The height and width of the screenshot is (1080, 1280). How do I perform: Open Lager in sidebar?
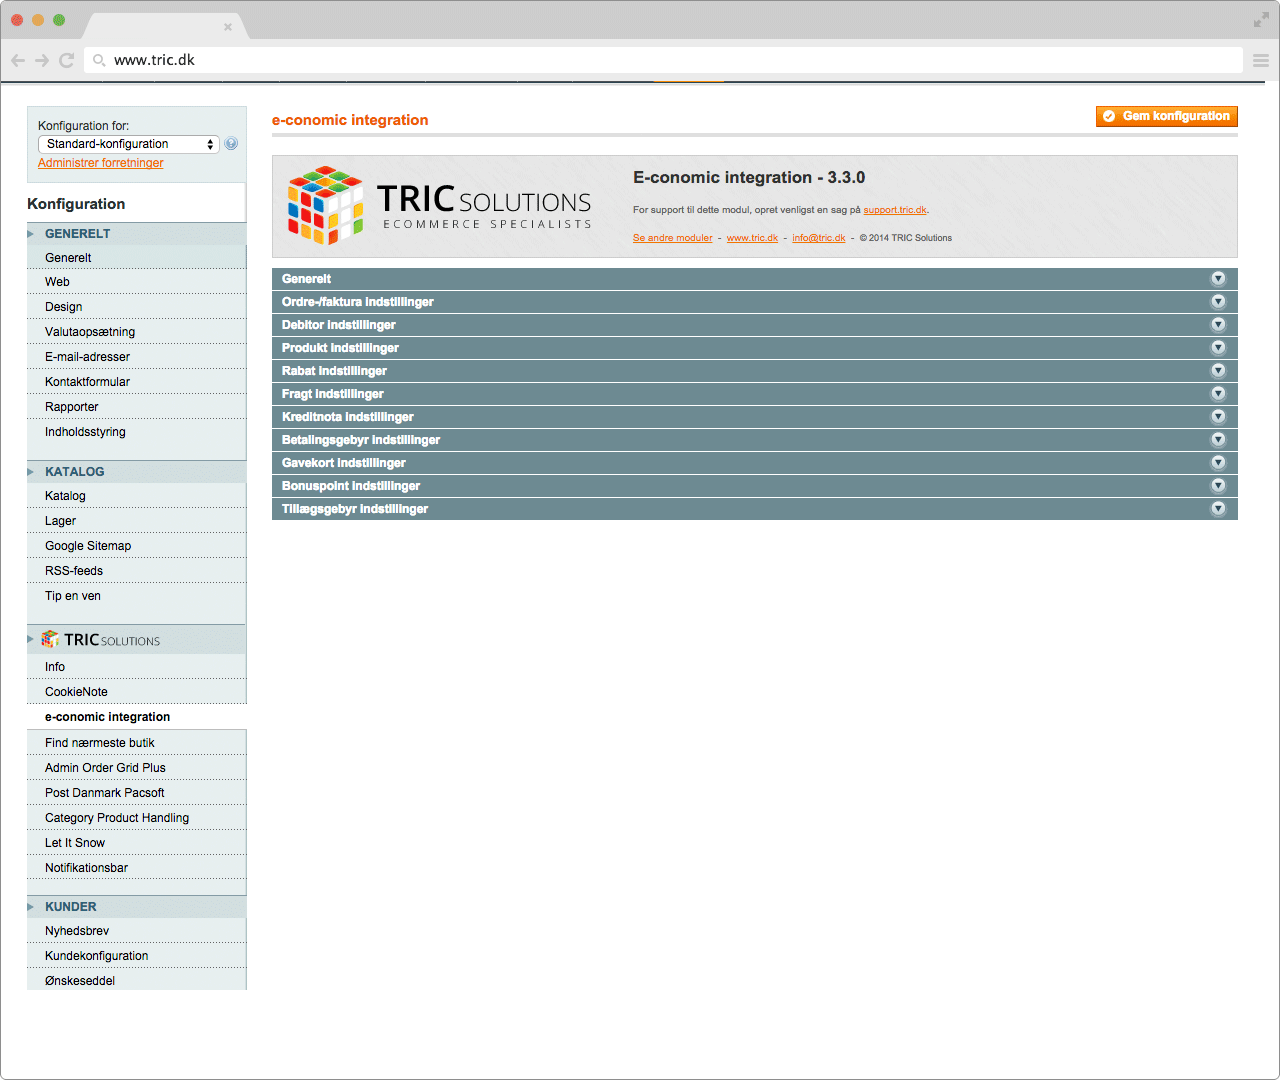coord(136,521)
